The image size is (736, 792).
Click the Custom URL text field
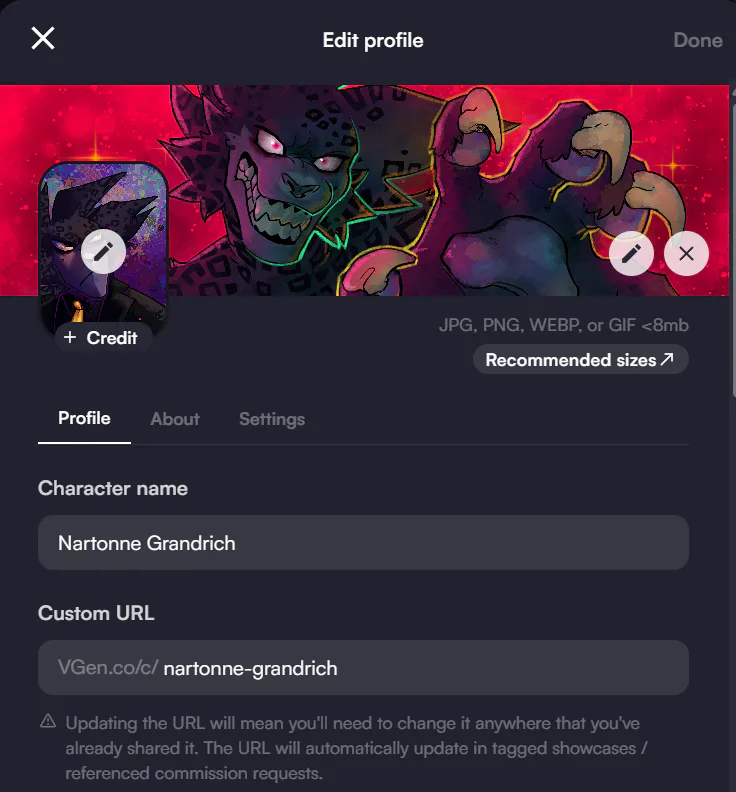click(x=420, y=668)
